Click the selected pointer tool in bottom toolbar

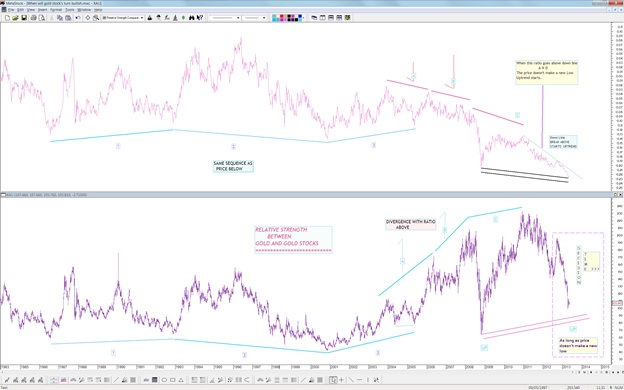[x=333, y=380]
